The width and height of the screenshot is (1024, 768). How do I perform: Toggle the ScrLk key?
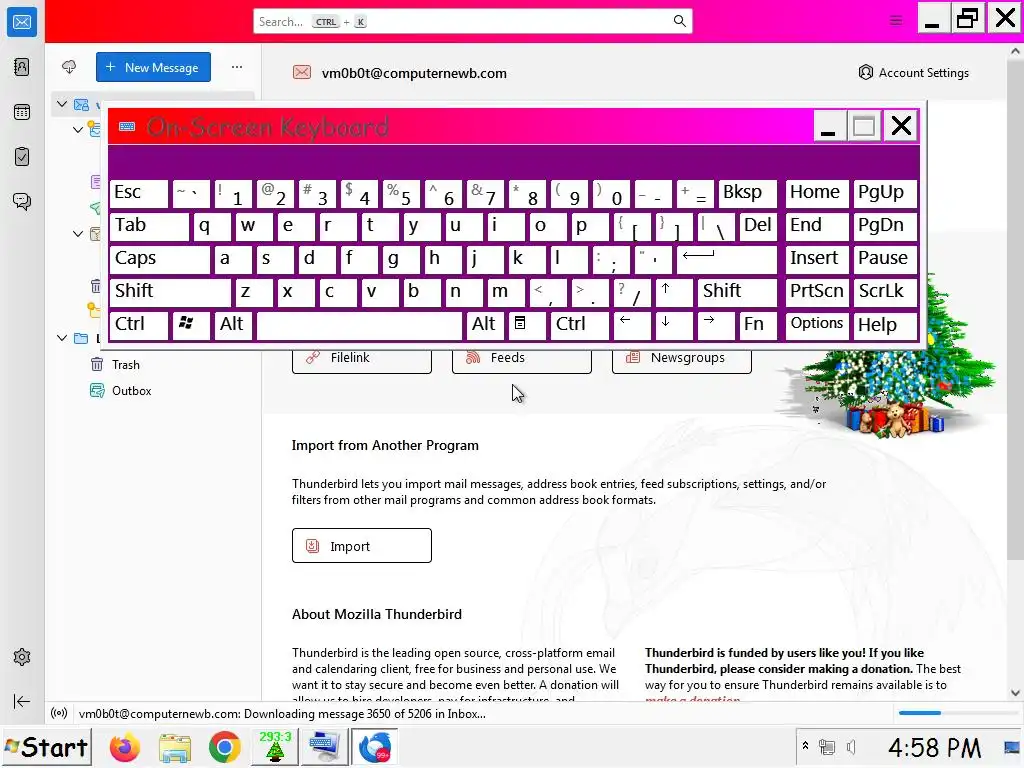pyautogui.click(x=885, y=291)
